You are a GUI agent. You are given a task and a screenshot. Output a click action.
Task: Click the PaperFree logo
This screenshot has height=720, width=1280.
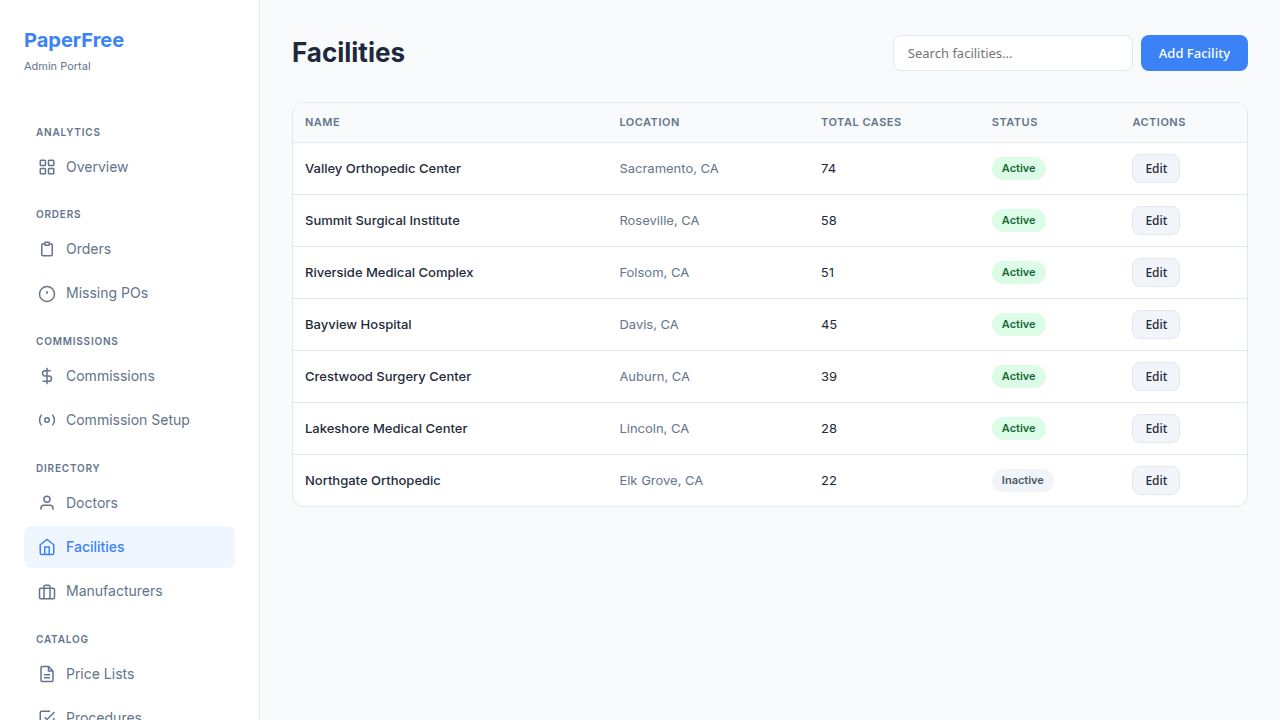point(74,40)
